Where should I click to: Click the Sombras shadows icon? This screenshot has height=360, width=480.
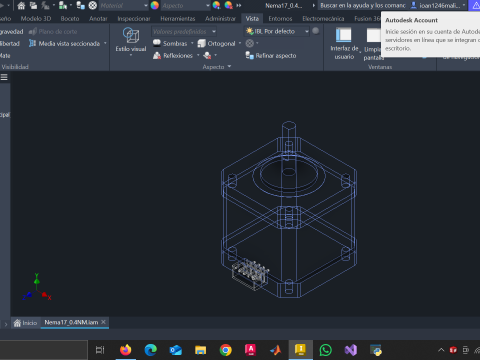[157, 43]
